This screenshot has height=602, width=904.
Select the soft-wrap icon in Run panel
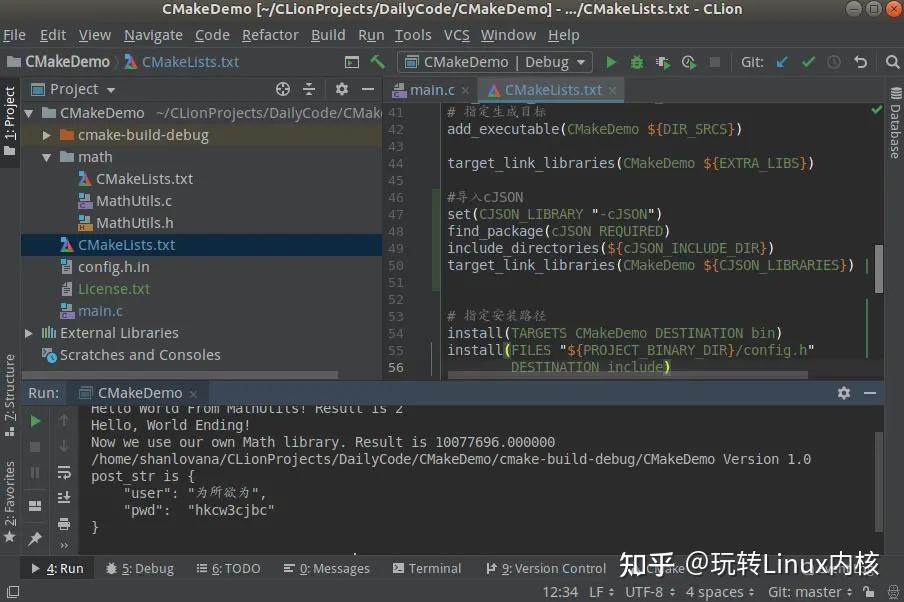click(x=64, y=473)
